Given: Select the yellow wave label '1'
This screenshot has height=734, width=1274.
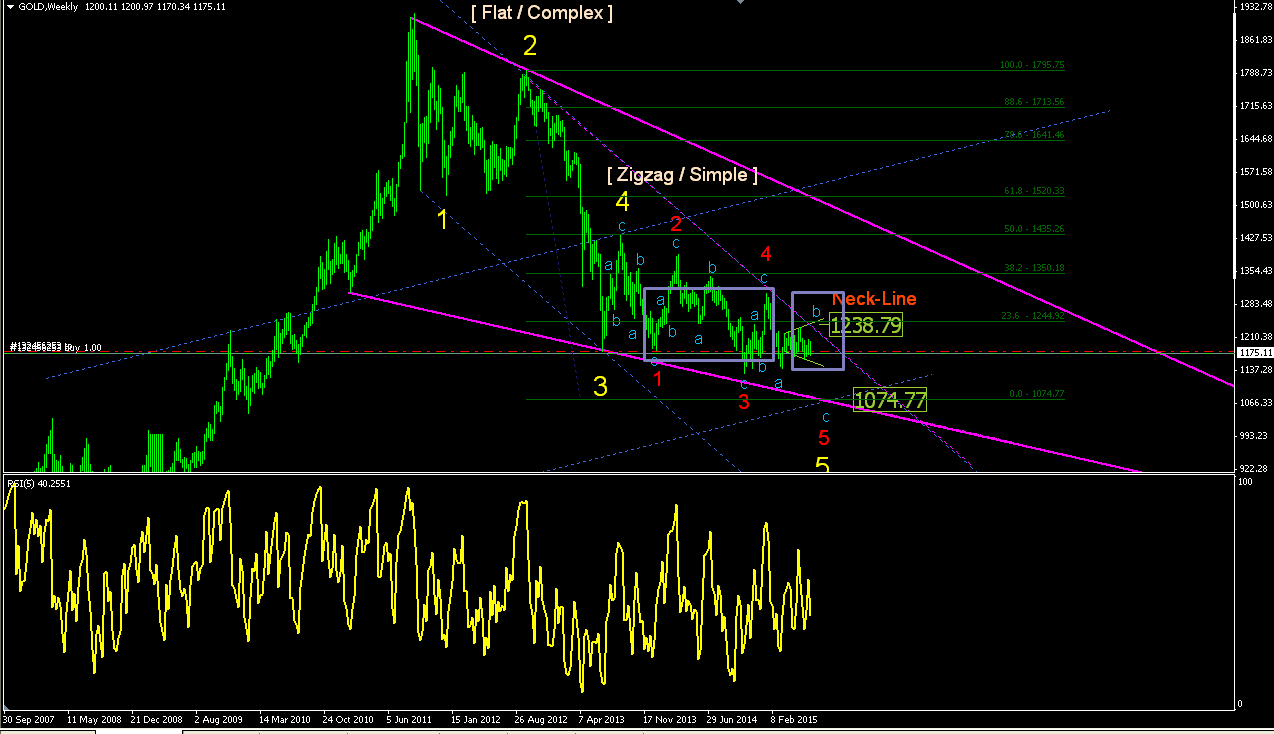Looking at the screenshot, I should click(x=443, y=219).
